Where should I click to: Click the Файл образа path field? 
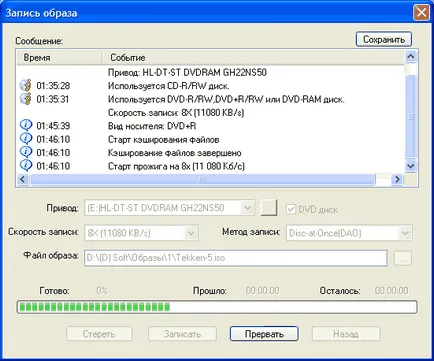236,258
